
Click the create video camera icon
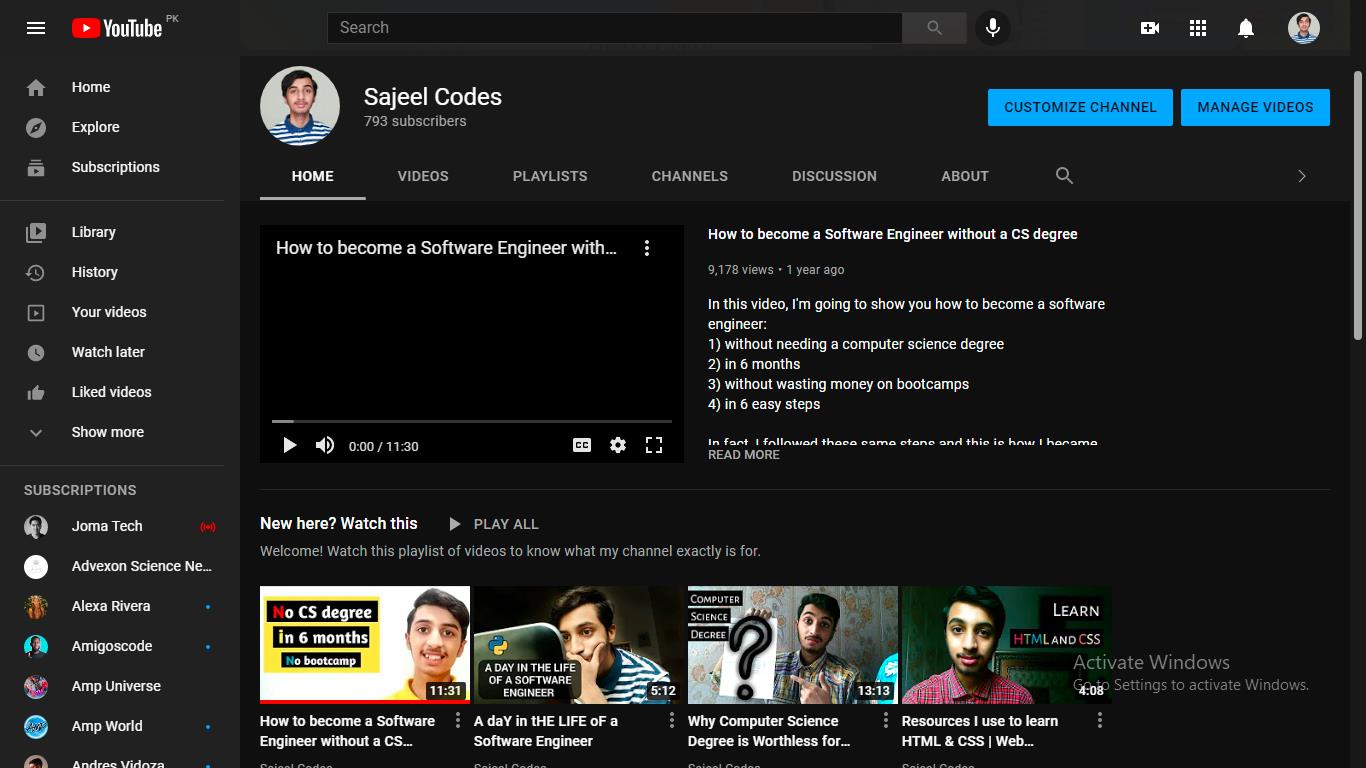coord(1150,28)
